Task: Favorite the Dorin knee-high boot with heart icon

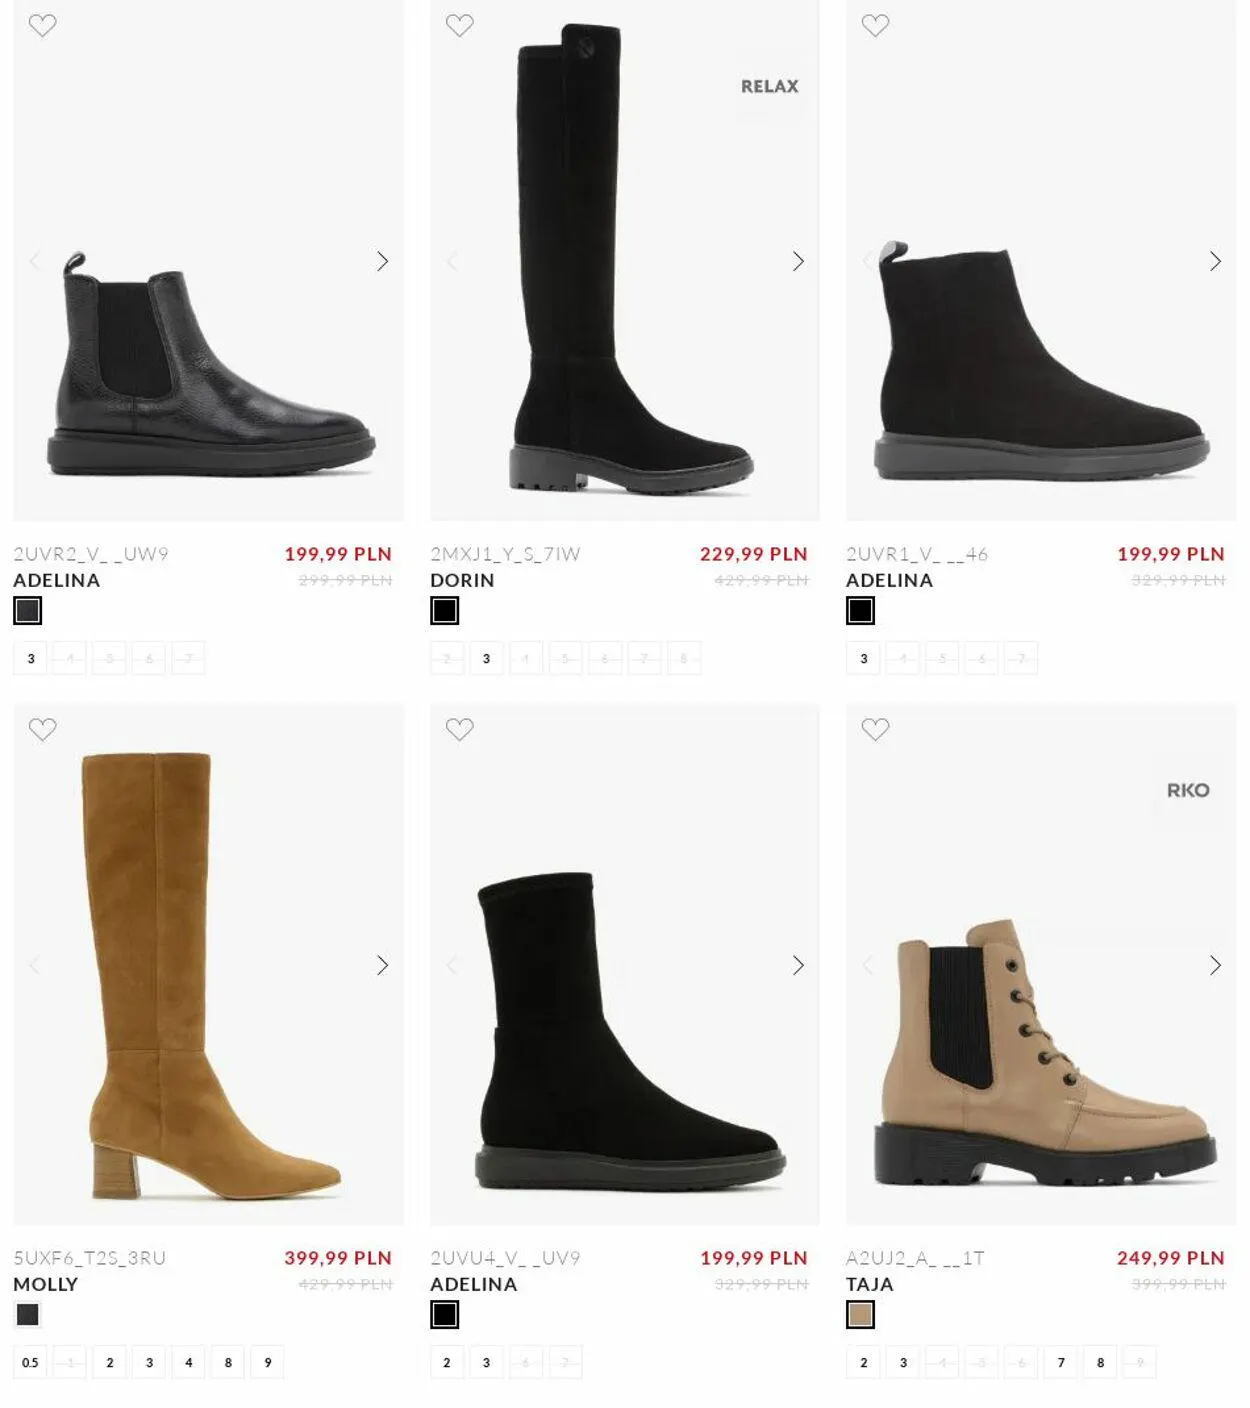Action: pyautogui.click(x=459, y=25)
